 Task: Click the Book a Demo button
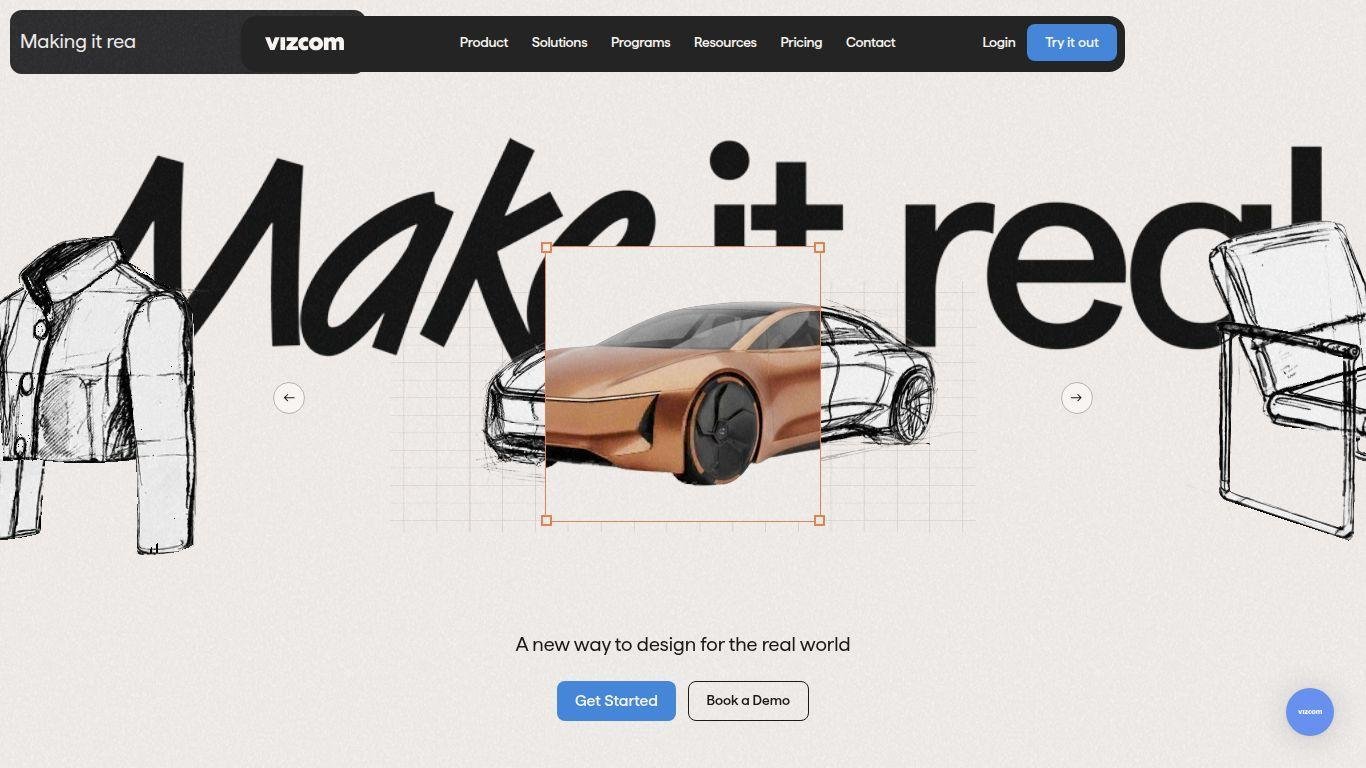748,701
